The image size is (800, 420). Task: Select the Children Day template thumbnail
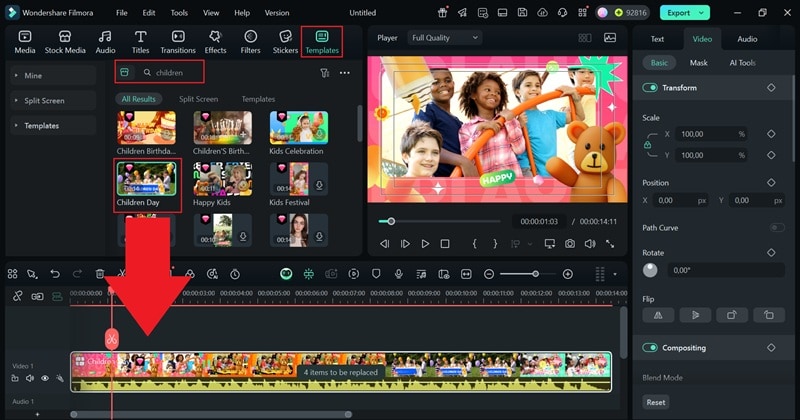(146, 179)
